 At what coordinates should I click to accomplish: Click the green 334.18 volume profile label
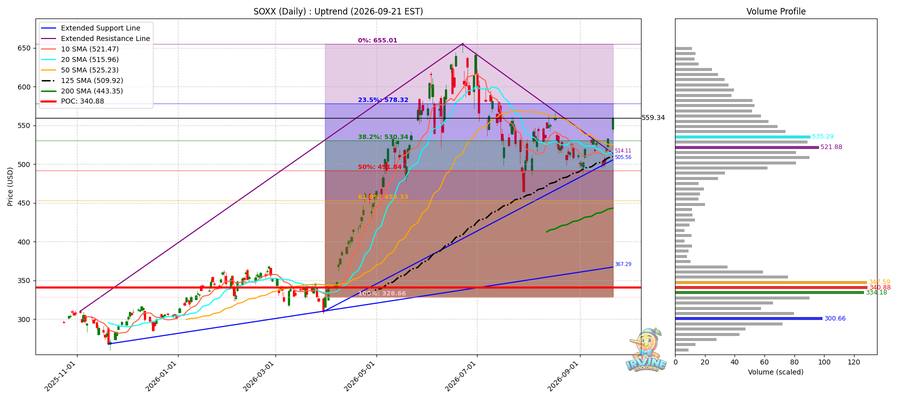pos(876,293)
